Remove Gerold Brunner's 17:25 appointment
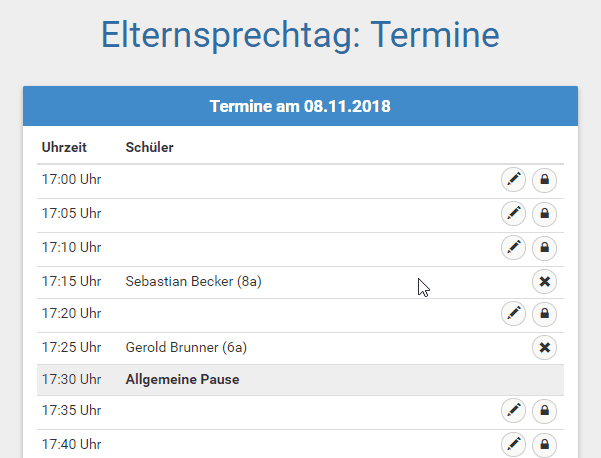The width and height of the screenshot is (601, 458). point(544,347)
